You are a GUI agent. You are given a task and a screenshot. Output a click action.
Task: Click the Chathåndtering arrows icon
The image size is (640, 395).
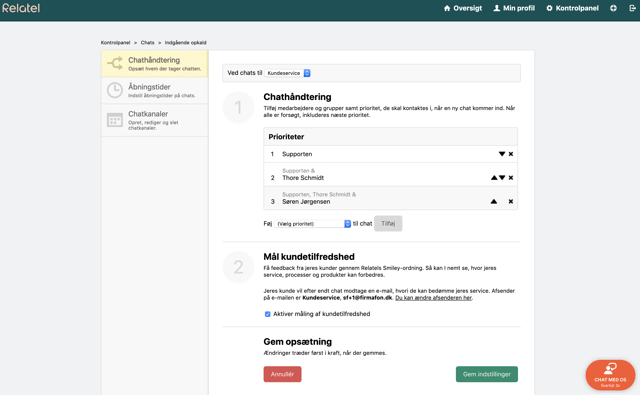[115, 63]
